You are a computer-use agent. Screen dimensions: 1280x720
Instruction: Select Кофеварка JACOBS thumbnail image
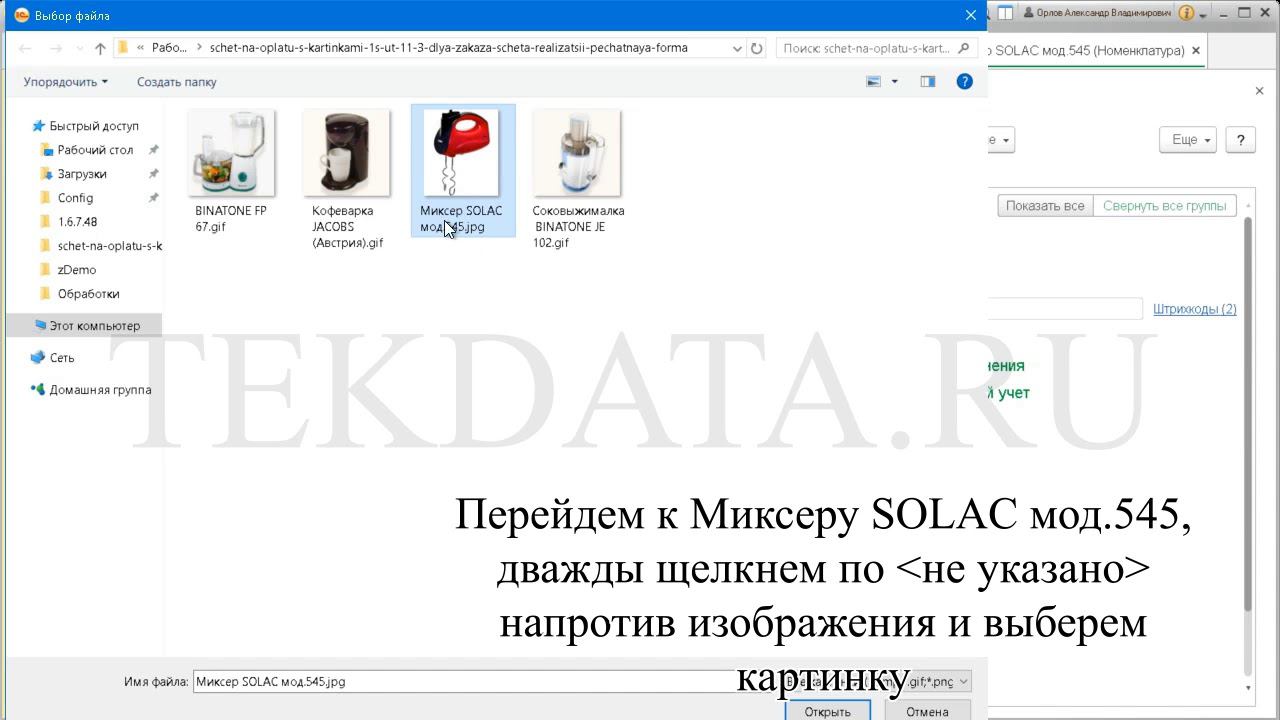pos(346,153)
